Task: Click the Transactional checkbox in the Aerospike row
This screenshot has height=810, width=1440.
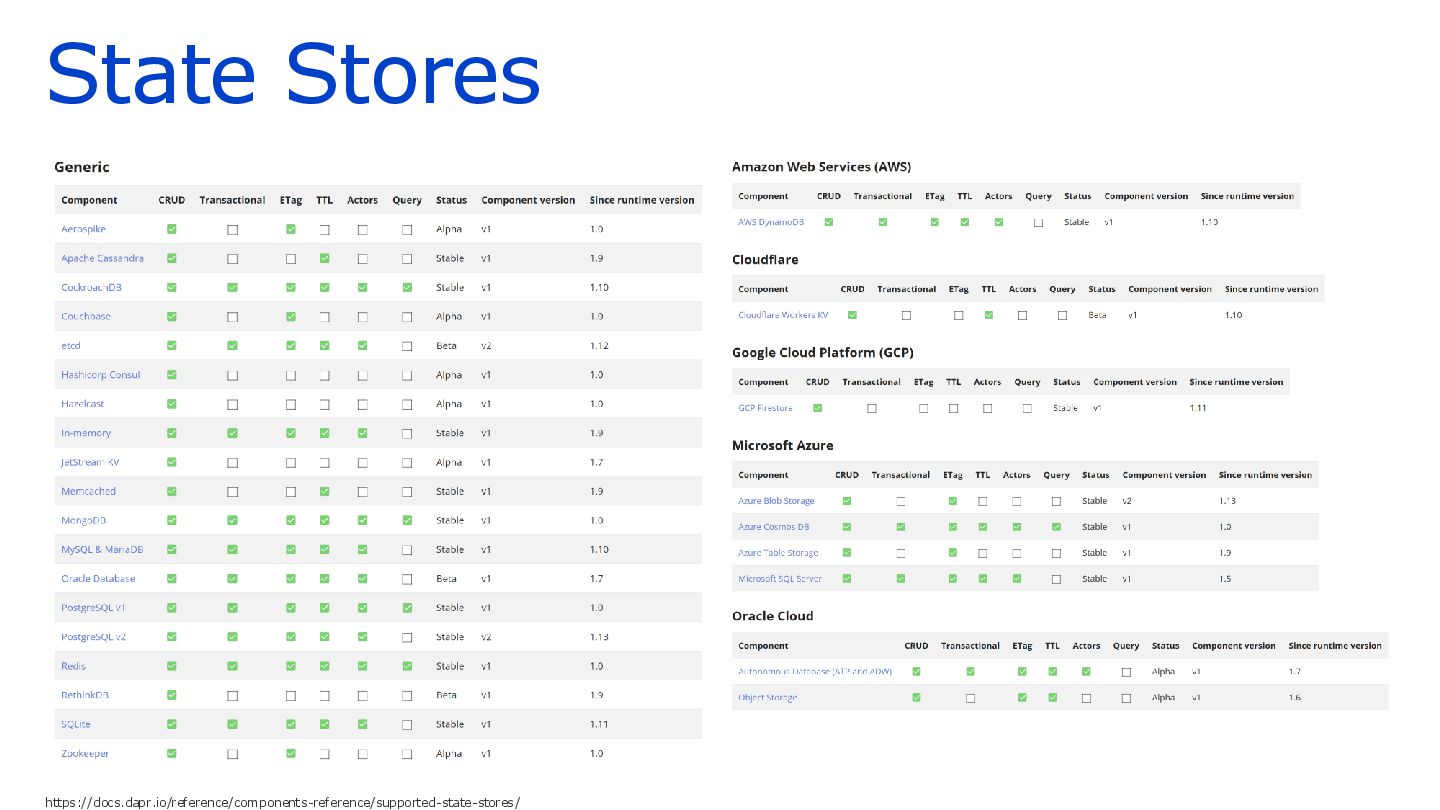Action: (x=232, y=229)
